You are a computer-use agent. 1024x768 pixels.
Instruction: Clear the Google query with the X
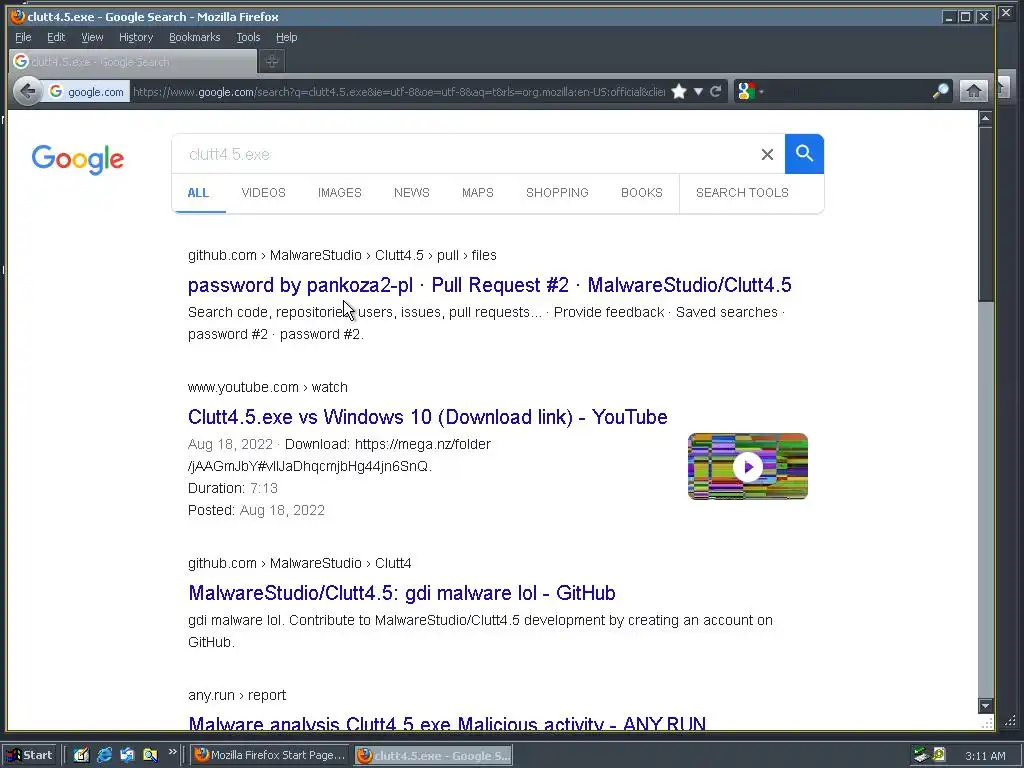coord(767,154)
